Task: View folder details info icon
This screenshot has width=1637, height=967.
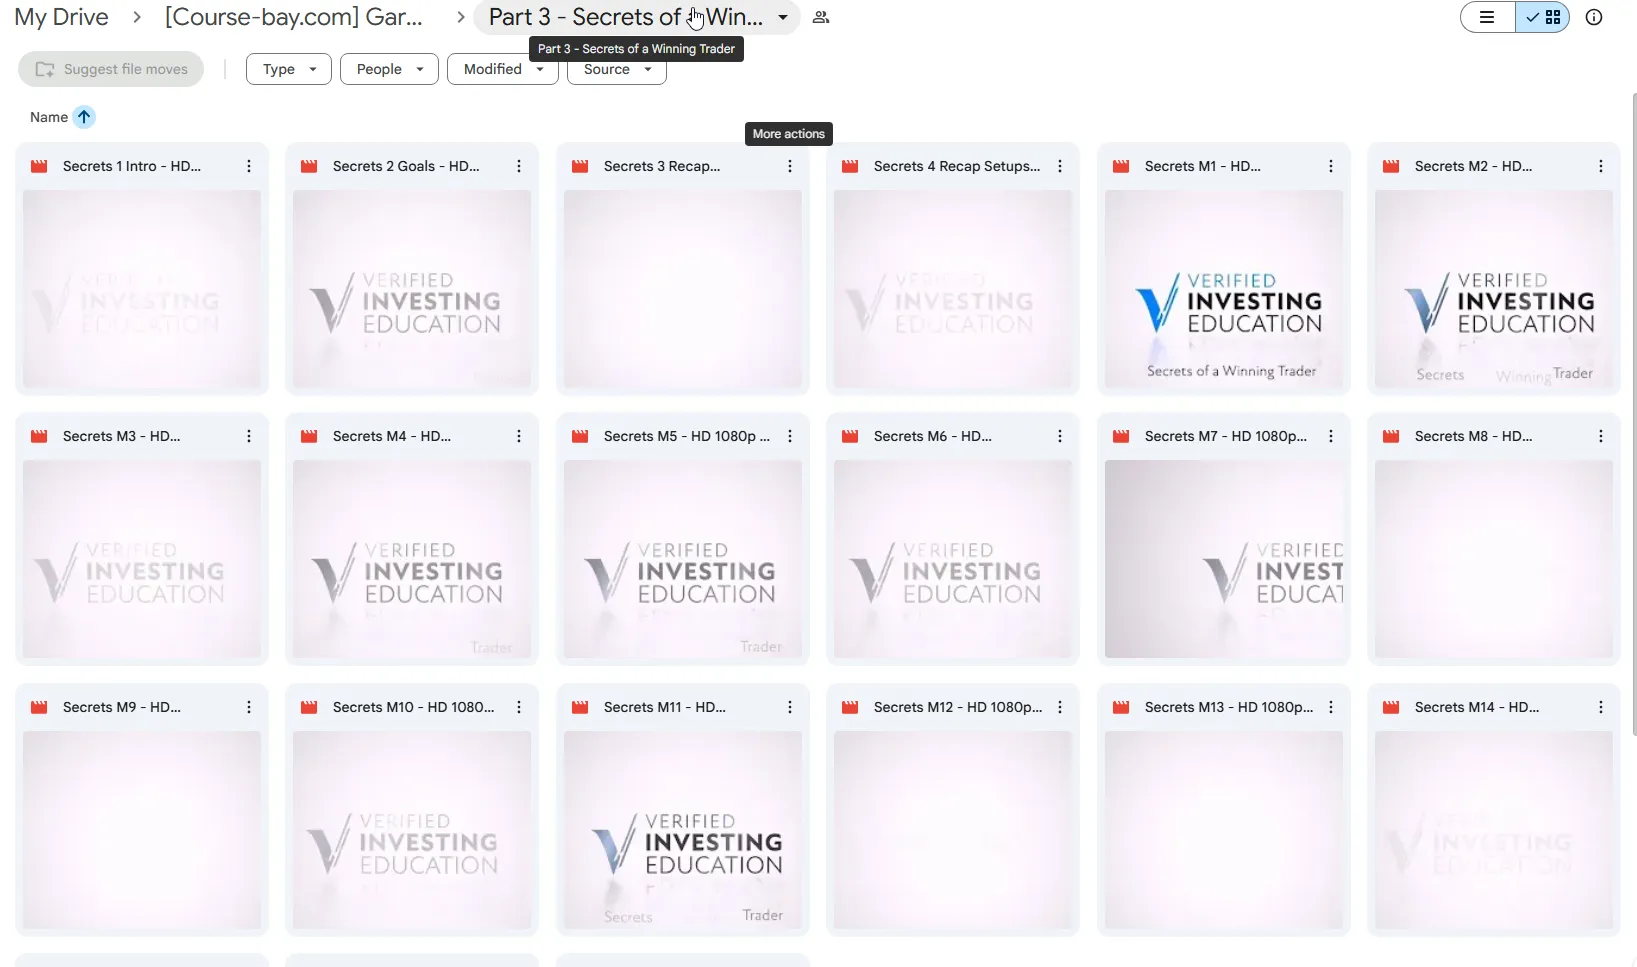Action: 1594,17
